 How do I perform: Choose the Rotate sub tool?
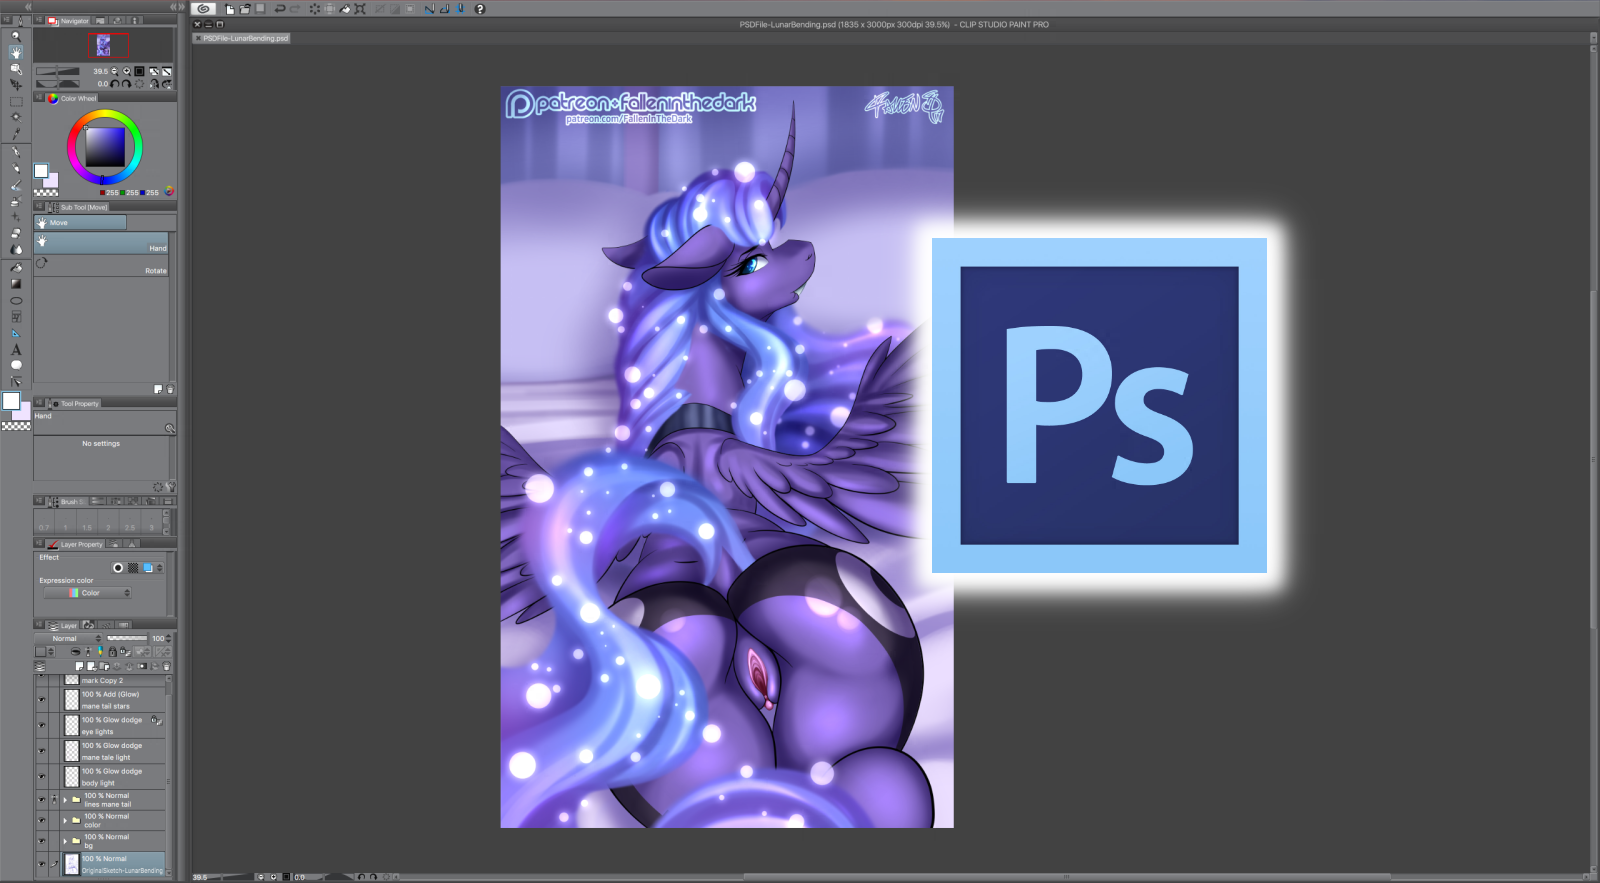coord(102,264)
